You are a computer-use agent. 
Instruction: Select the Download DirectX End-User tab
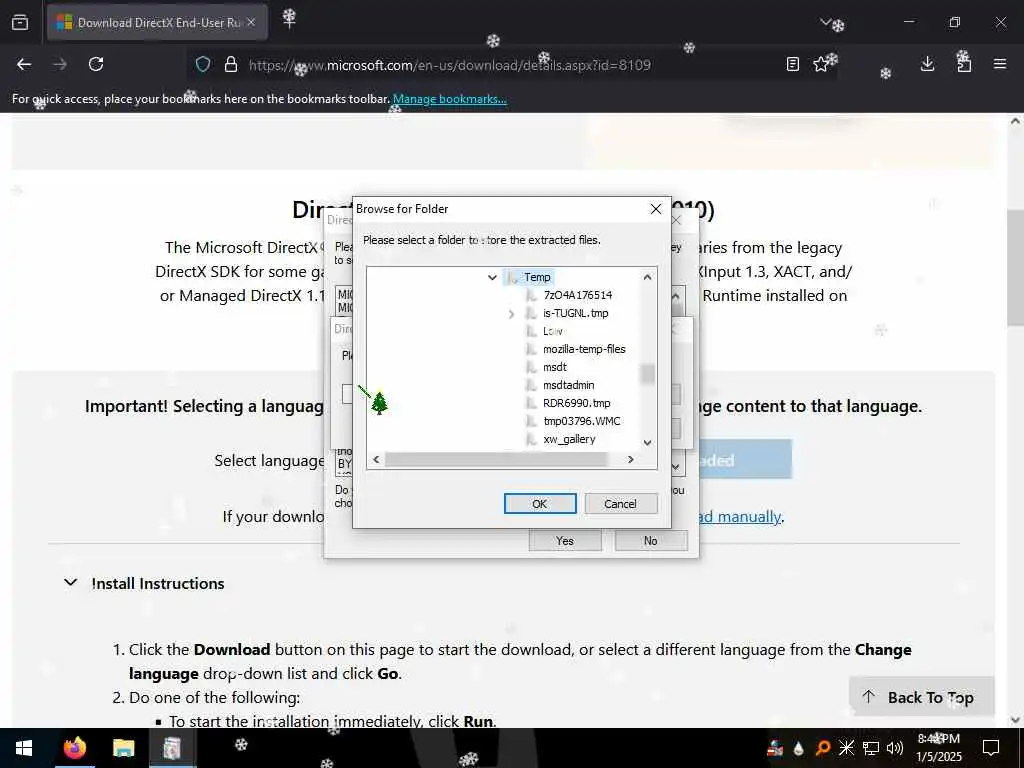[157, 22]
